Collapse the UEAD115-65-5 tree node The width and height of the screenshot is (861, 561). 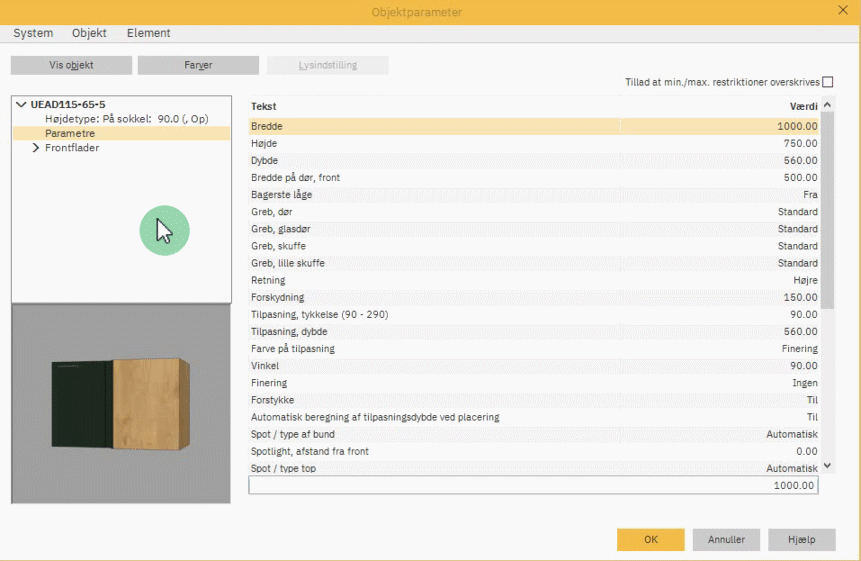tap(22, 104)
